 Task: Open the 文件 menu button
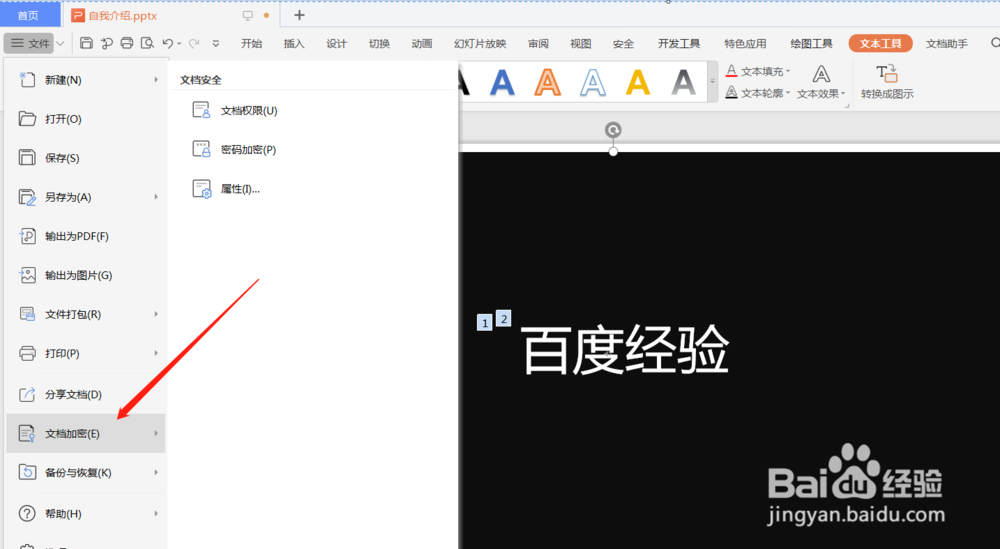tap(30, 43)
